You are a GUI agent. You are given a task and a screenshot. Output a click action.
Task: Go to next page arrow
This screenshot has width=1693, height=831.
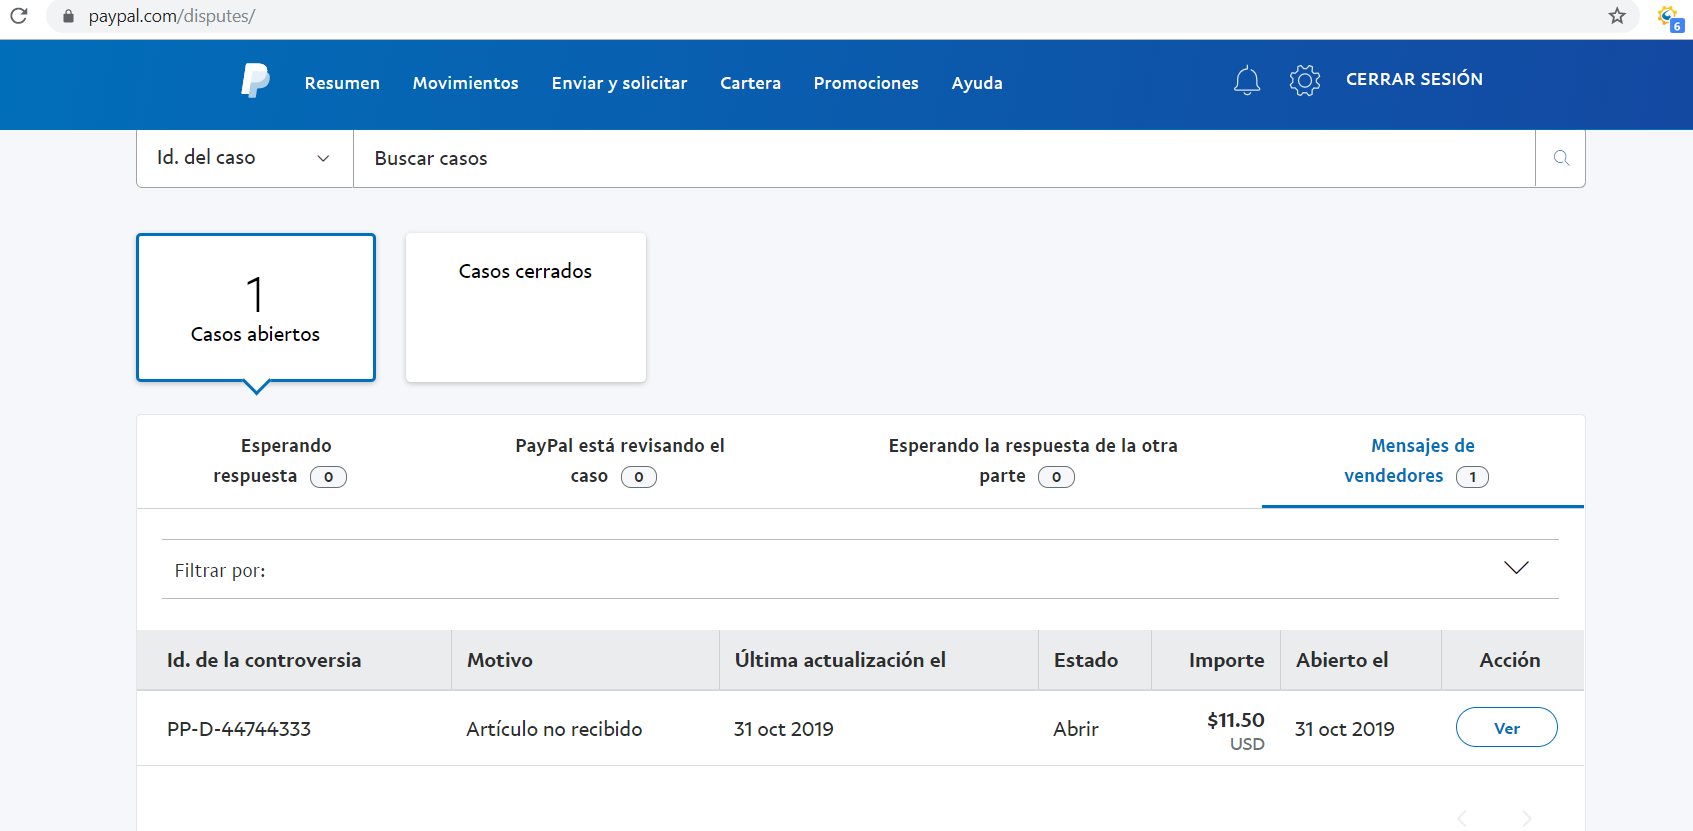(x=1526, y=818)
